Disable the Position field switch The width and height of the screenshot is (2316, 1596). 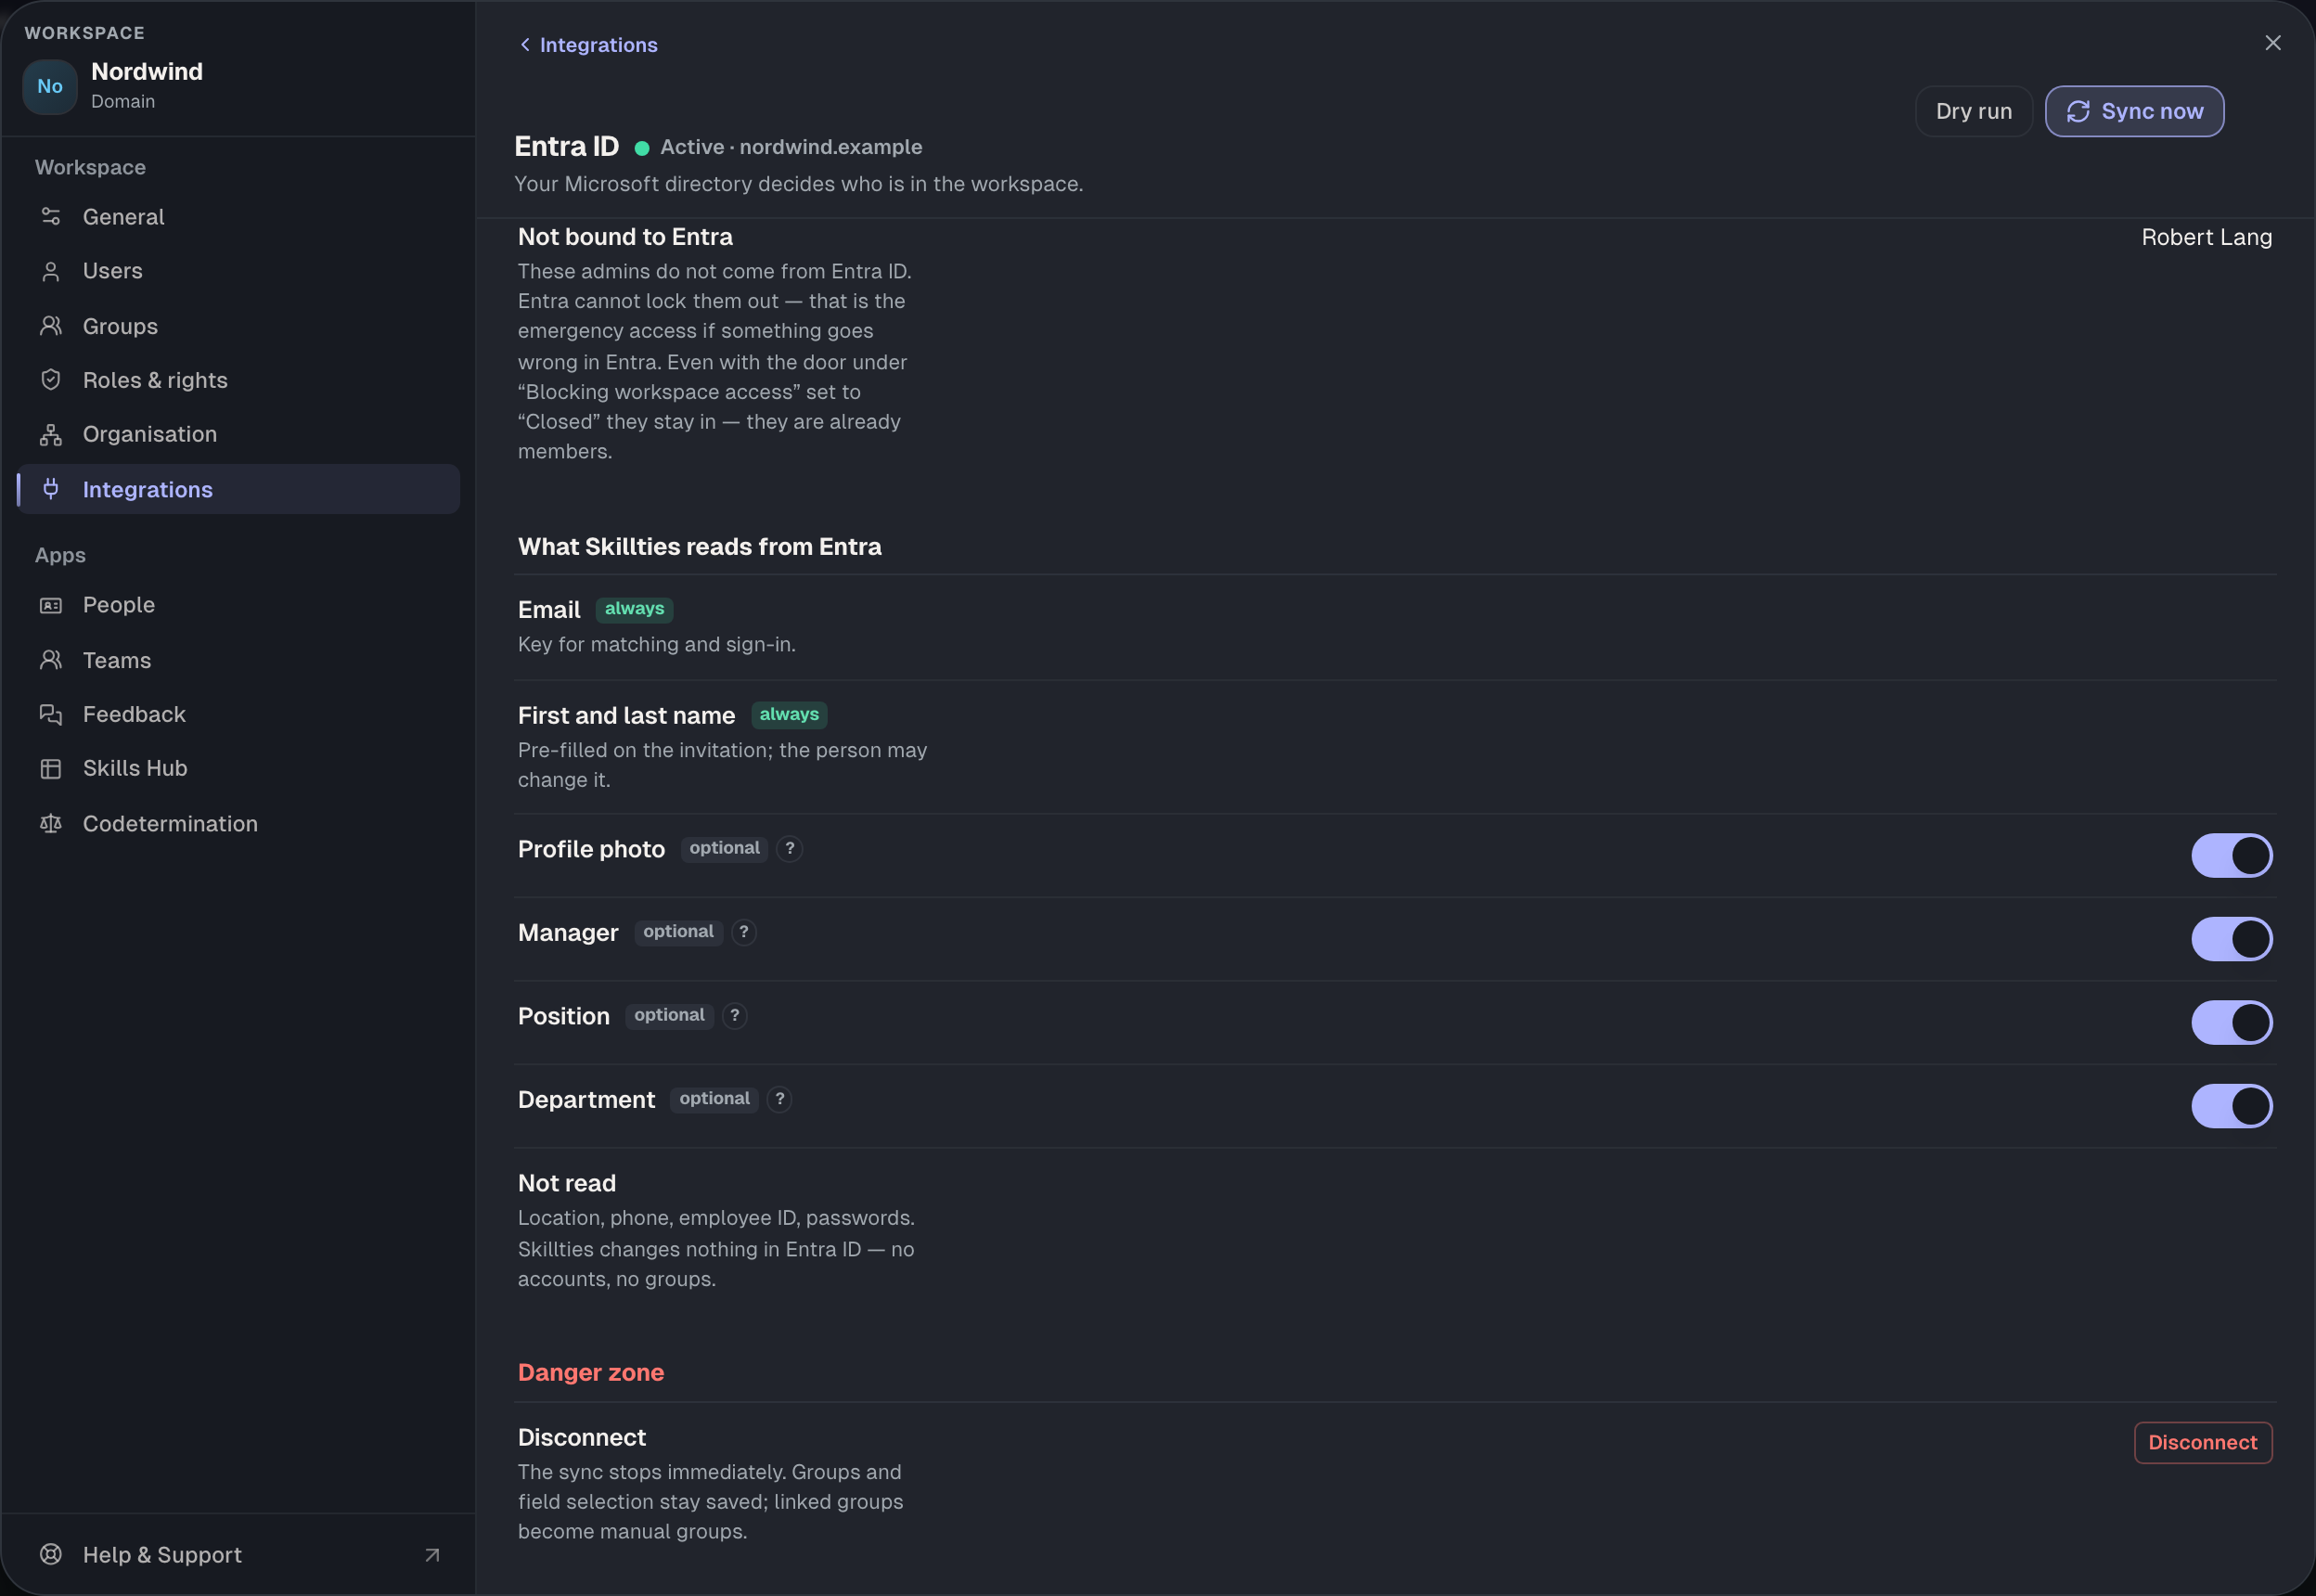[x=2232, y=1023]
